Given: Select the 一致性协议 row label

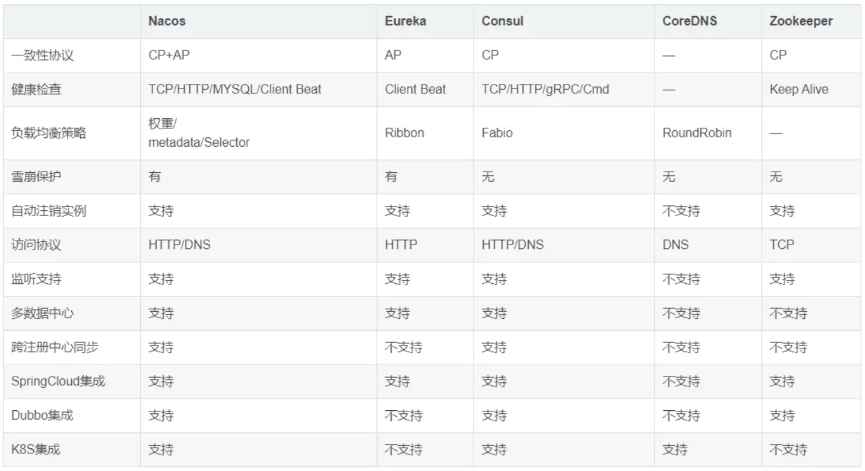Looking at the screenshot, I should click(42, 55).
